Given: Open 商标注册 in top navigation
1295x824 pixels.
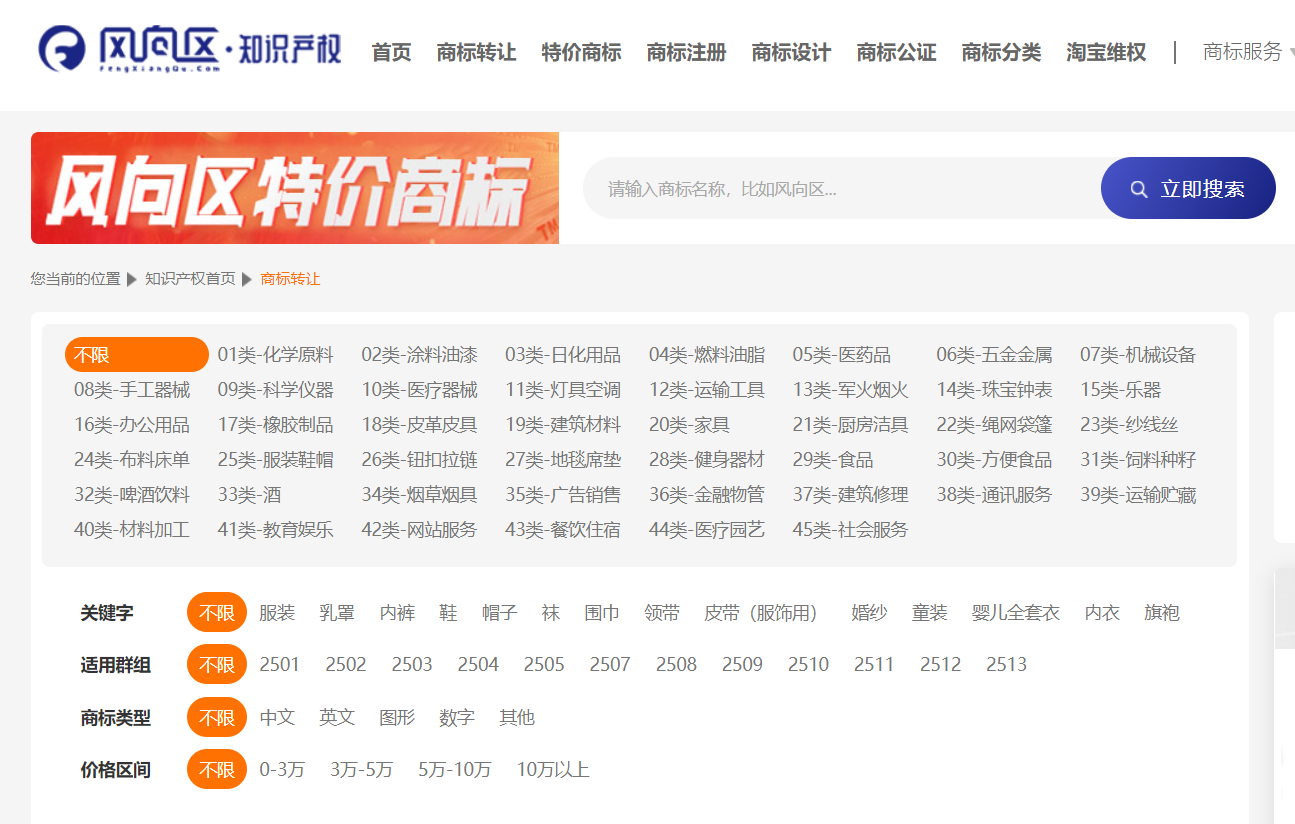Looking at the screenshot, I should pos(686,52).
